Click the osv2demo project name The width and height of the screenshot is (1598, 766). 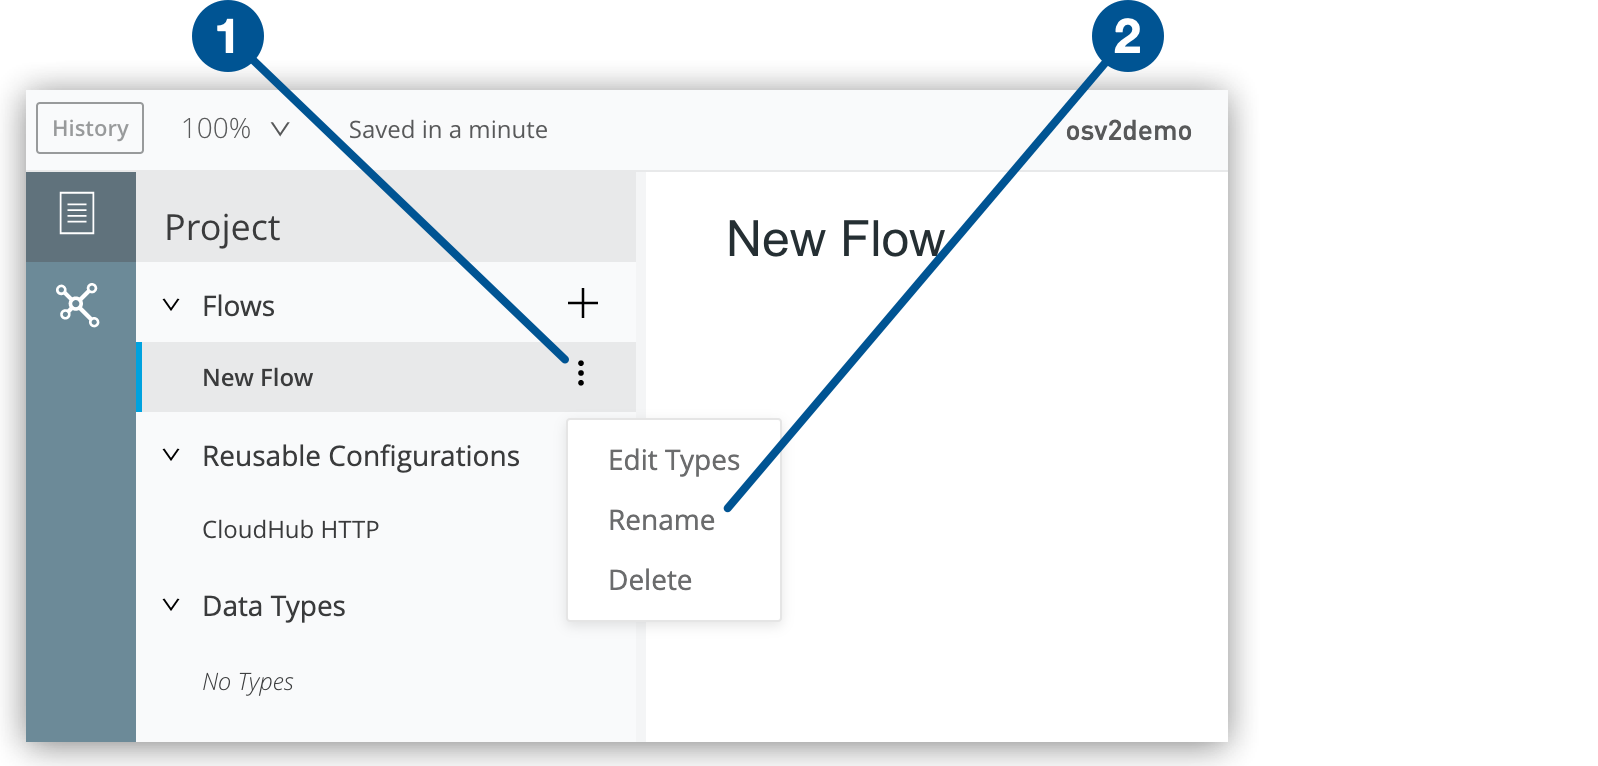pos(1128,131)
